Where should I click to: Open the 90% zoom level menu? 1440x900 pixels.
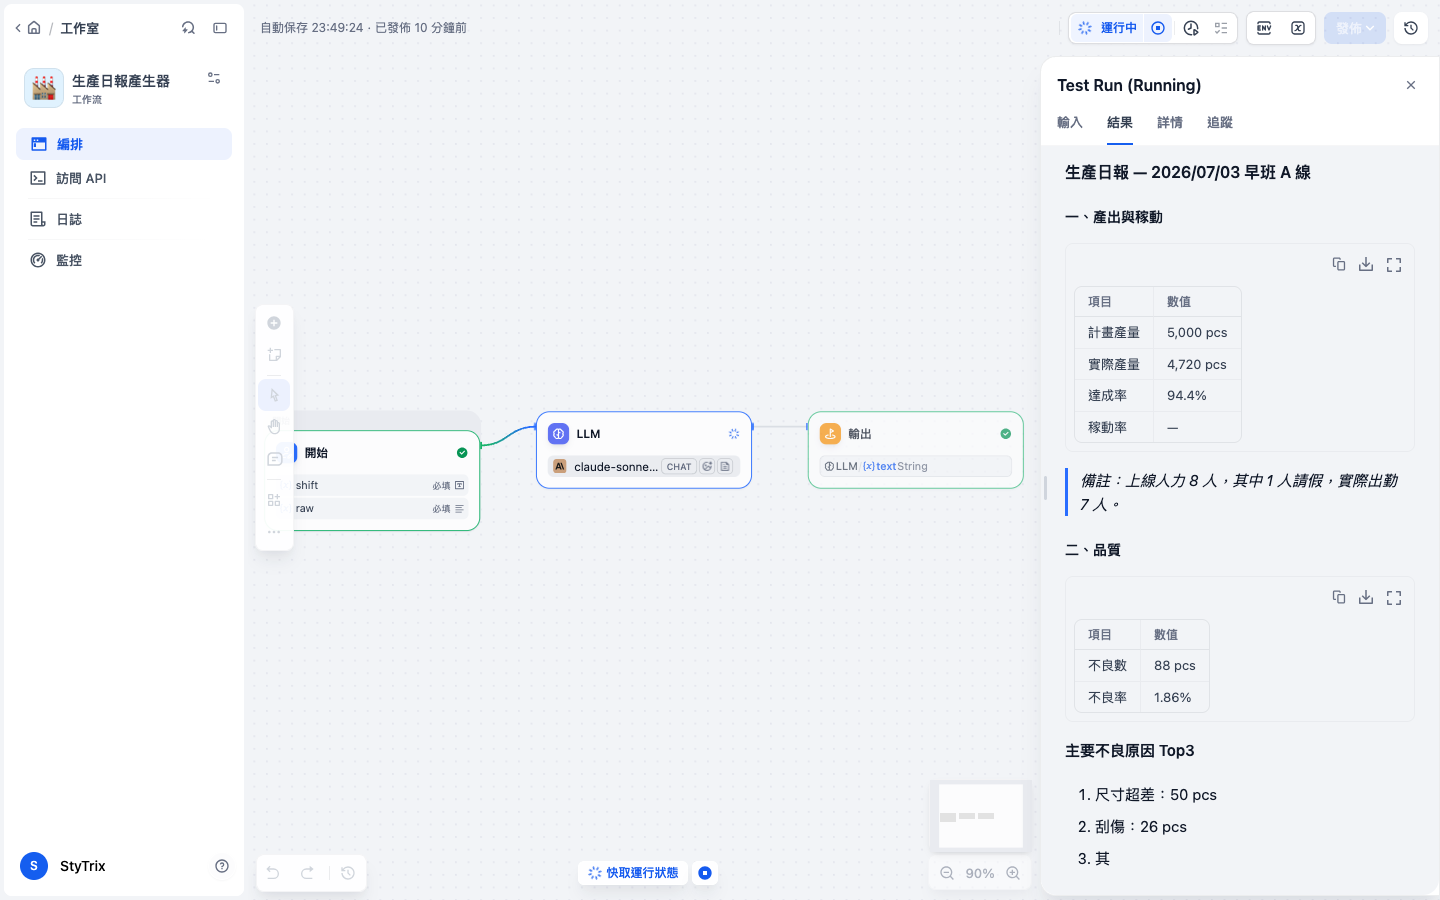pos(980,873)
